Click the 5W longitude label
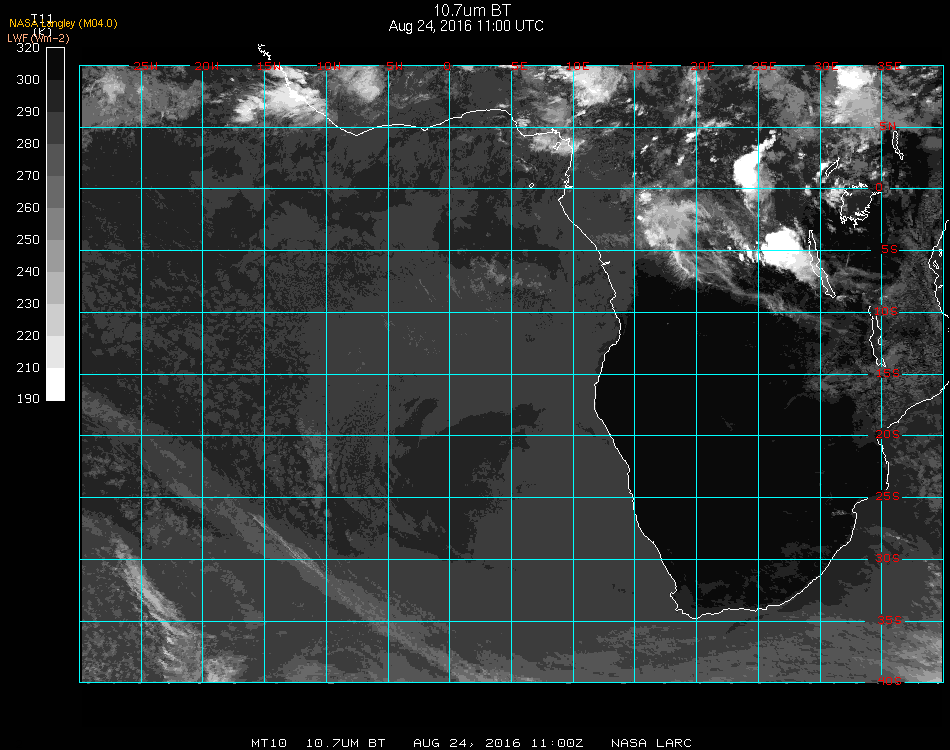Viewport: 950px width, 750px height. tap(394, 66)
